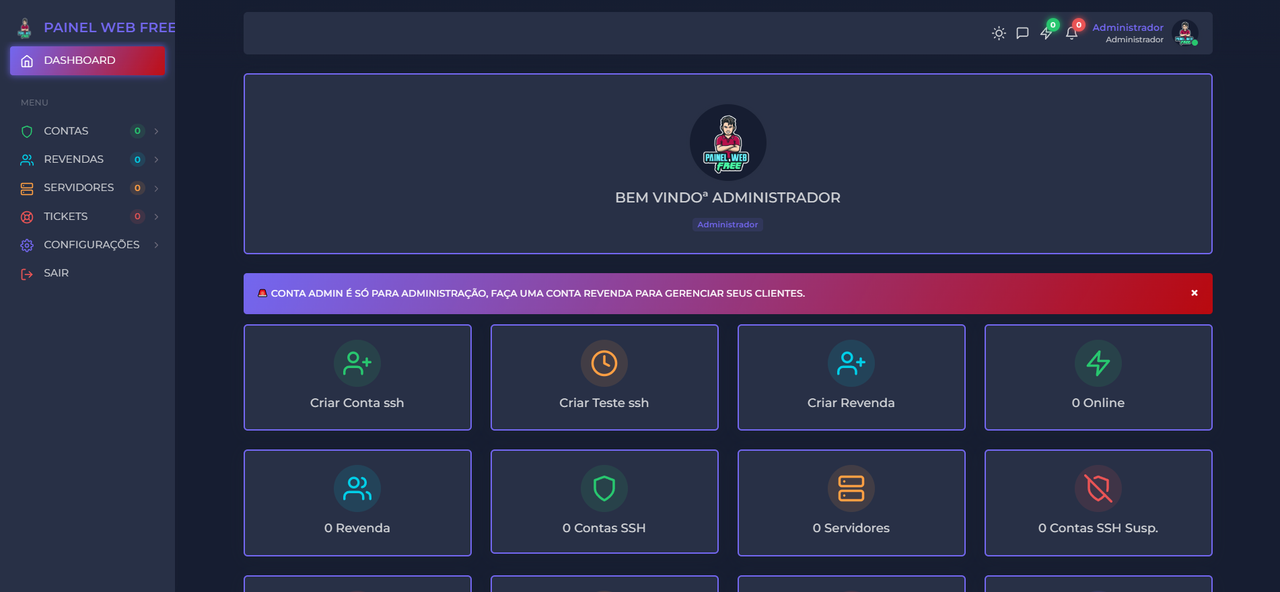Click the 0 Online label
The width and height of the screenshot is (1280, 592).
(1098, 403)
